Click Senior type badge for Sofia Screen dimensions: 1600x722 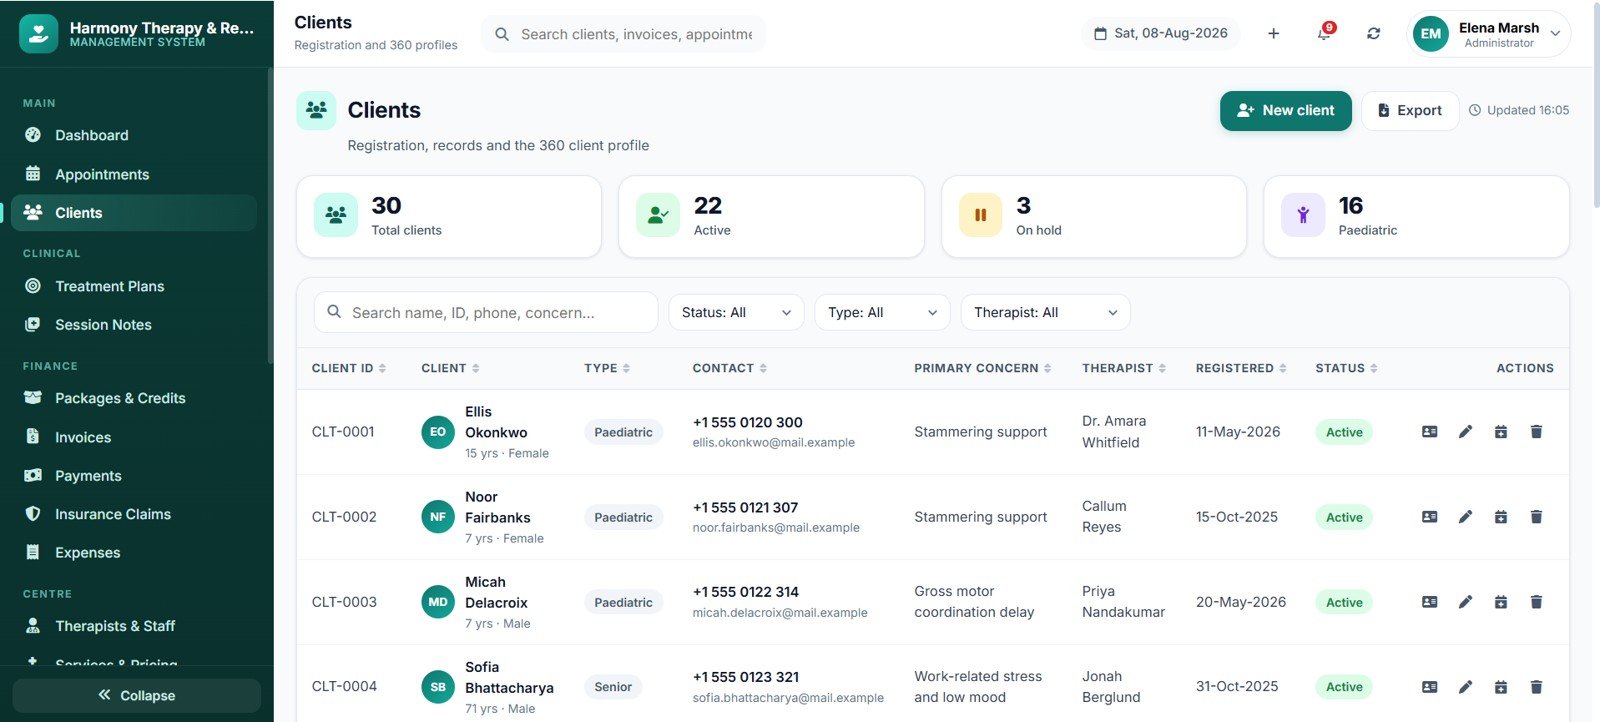613,687
